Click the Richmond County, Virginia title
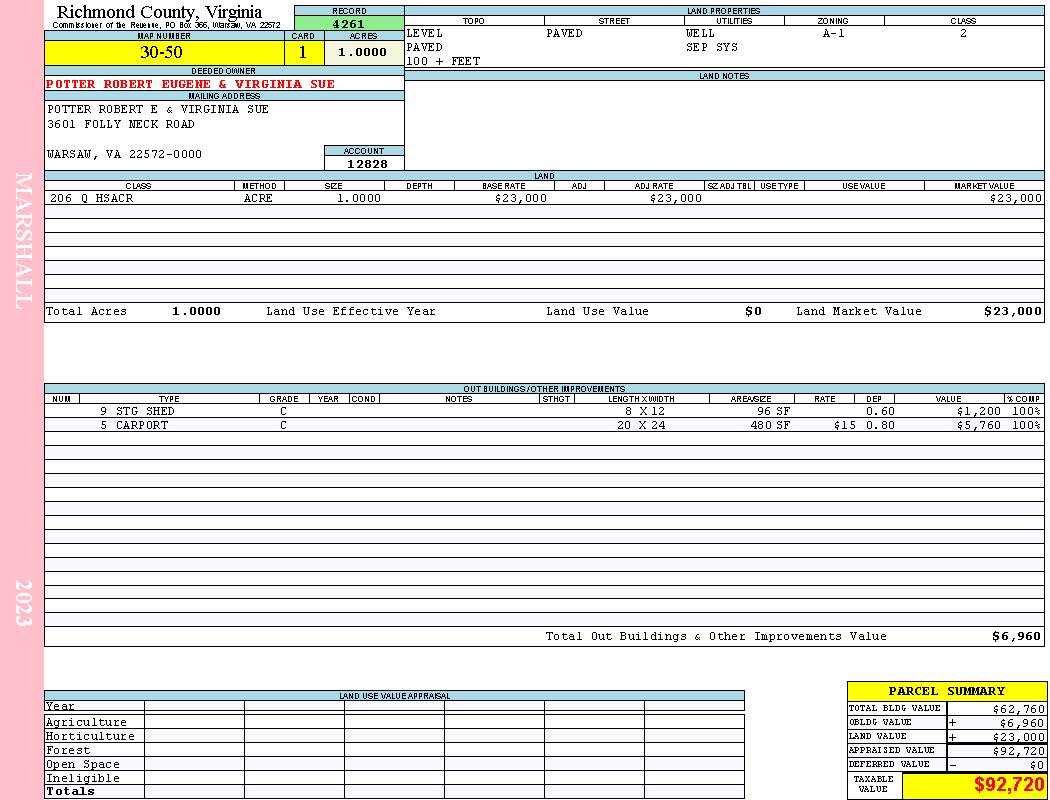Image resolution: width=1050 pixels, height=800 pixels. 159,12
